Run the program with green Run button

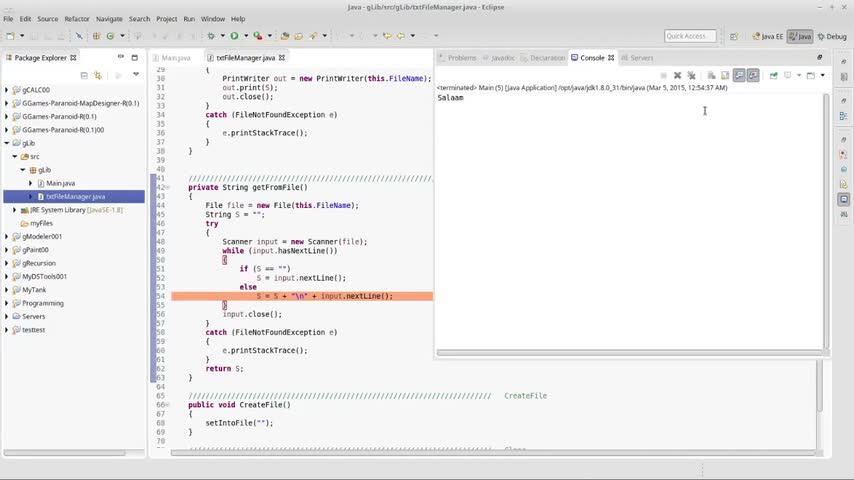pos(234,36)
